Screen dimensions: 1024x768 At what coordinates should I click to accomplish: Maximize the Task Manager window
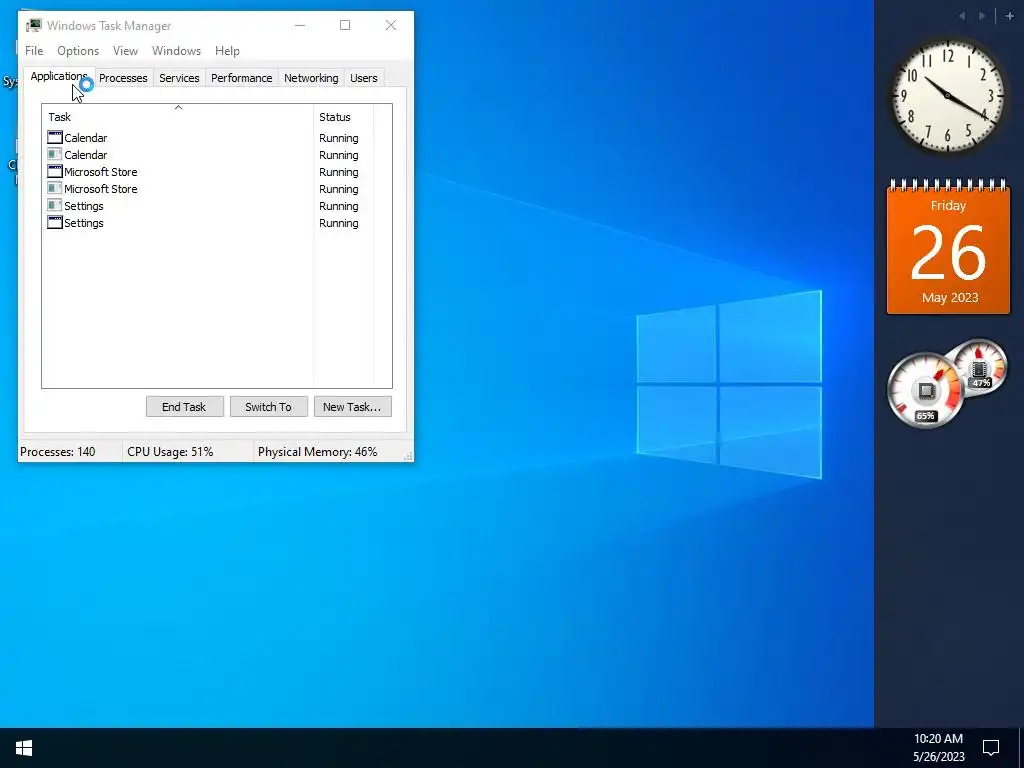345,25
